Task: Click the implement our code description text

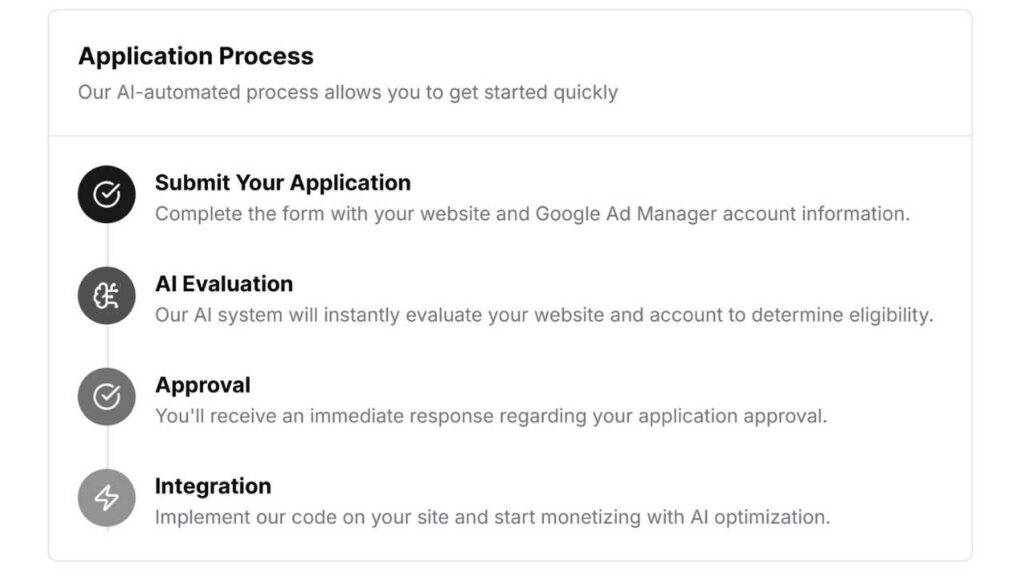Action: pyautogui.click(x=492, y=517)
